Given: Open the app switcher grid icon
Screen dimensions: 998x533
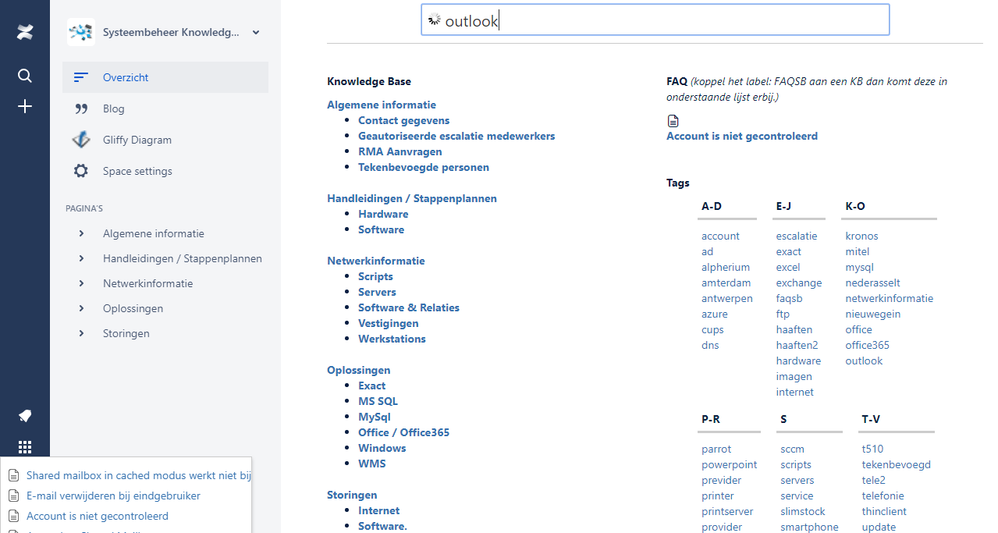Looking at the screenshot, I should pyautogui.click(x=25, y=447).
